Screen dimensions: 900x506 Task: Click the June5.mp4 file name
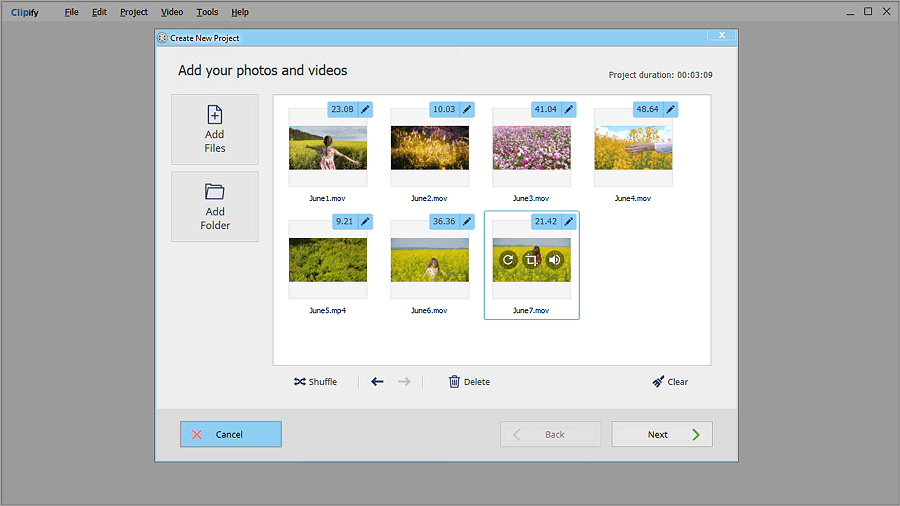pos(328,310)
